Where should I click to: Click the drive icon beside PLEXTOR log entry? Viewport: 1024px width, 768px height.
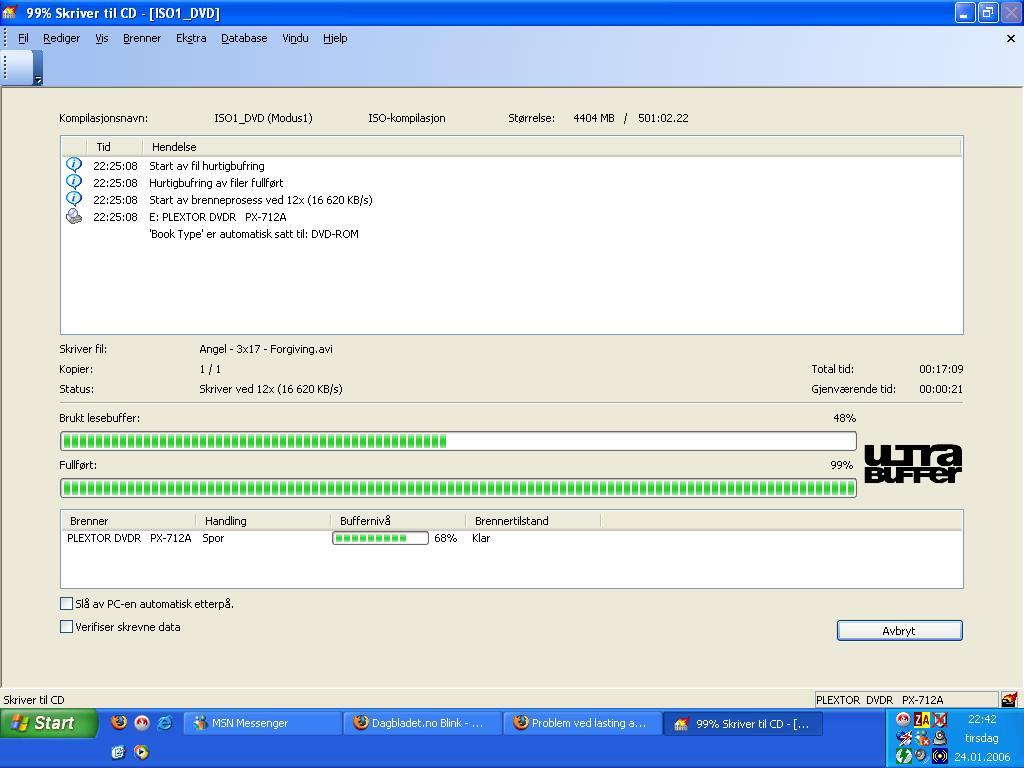tap(74, 216)
